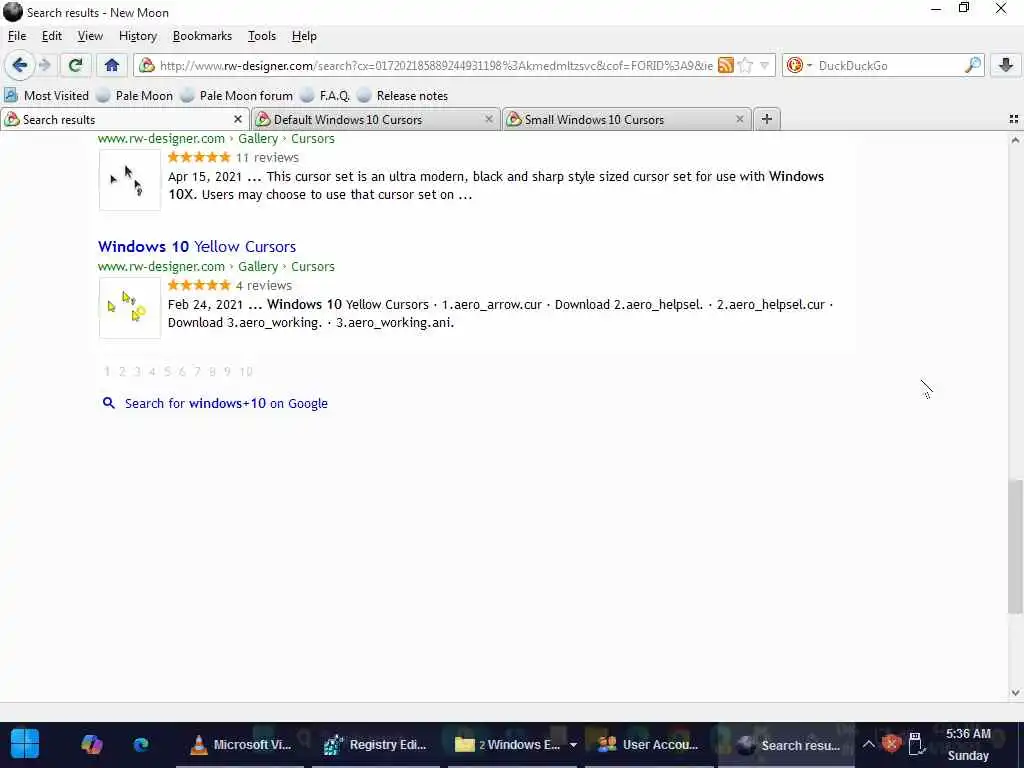
Task: Open the address bar history dropdown arrow
Action: click(764, 65)
